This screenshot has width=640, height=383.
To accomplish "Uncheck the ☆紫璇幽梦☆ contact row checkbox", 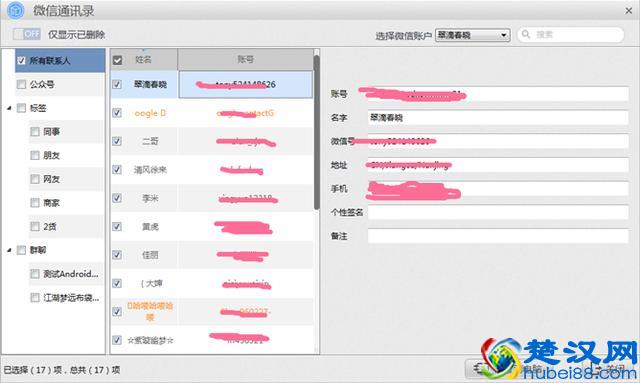I will [x=117, y=340].
